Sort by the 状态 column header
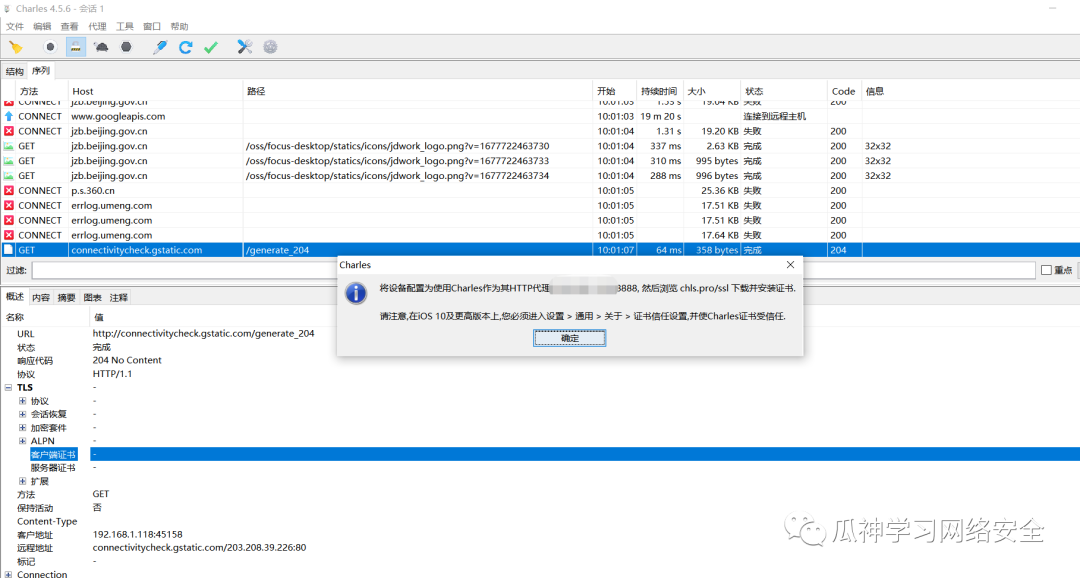The height and width of the screenshot is (578, 1080). pyautogui.click(x=784, y=91)
